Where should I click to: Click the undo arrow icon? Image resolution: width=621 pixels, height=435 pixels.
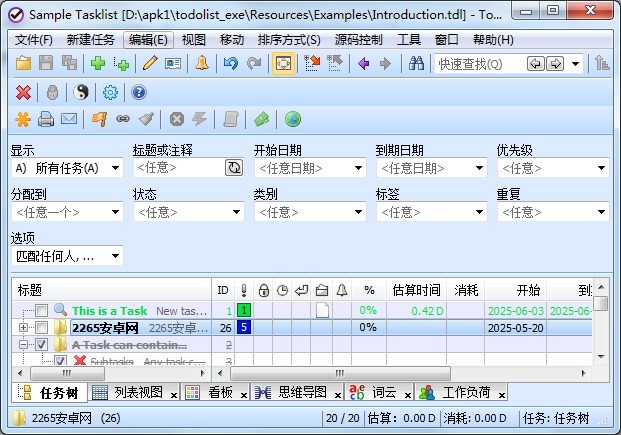point(231,64)
